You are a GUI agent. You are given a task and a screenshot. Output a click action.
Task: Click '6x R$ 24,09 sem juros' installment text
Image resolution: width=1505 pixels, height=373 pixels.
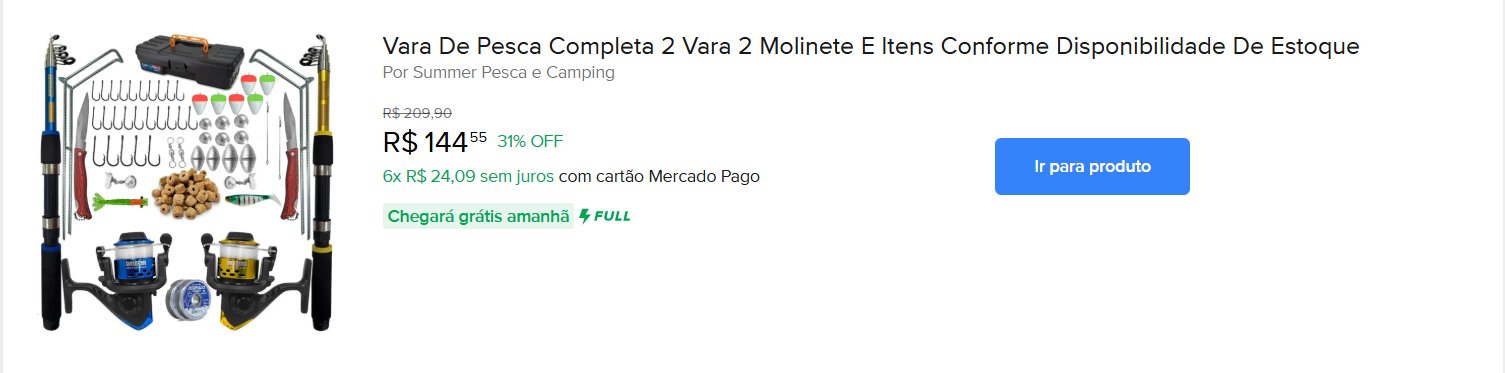click(468, 176)
